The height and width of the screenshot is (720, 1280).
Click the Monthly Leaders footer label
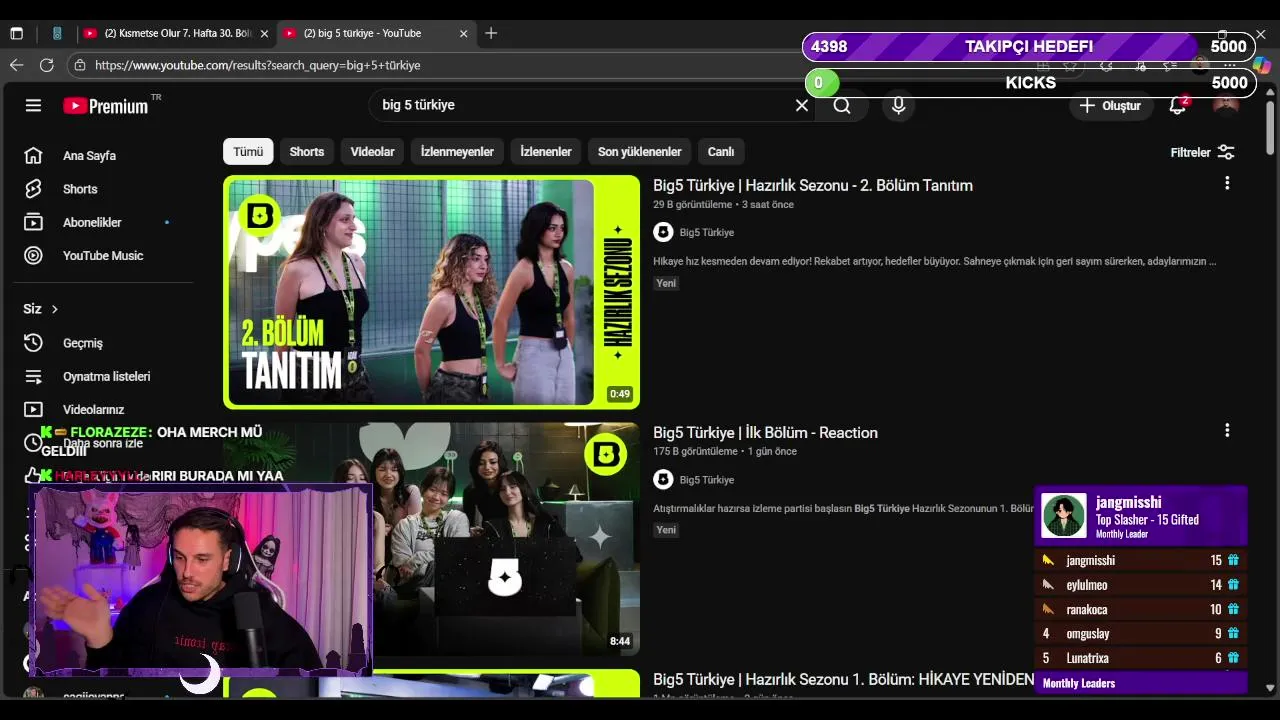(1079, 683)
